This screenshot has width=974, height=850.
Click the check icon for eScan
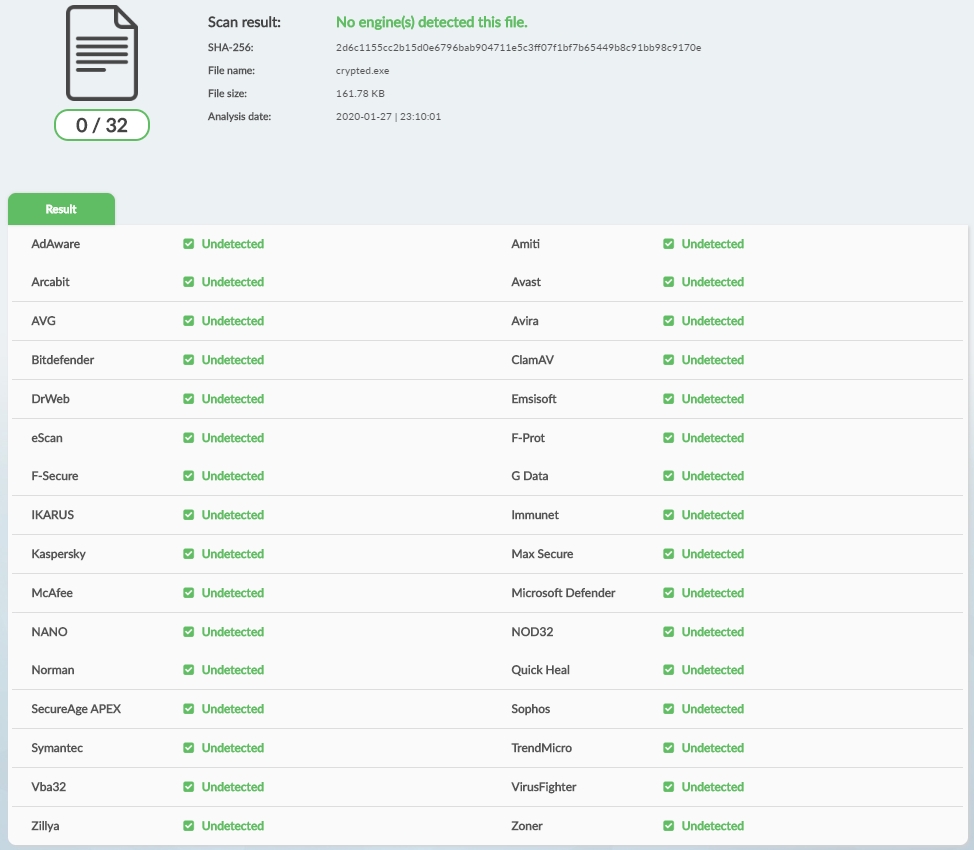[189, 438]
